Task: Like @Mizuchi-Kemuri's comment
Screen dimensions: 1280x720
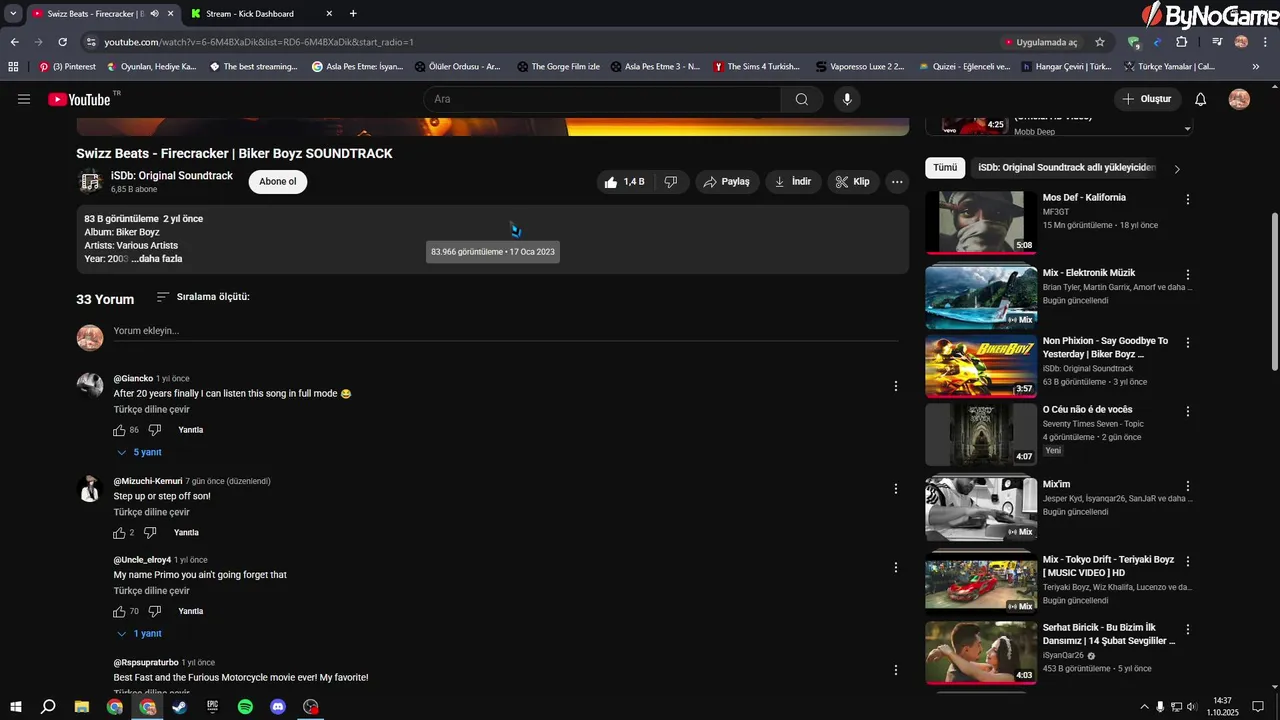Action: tap(119, 533)
